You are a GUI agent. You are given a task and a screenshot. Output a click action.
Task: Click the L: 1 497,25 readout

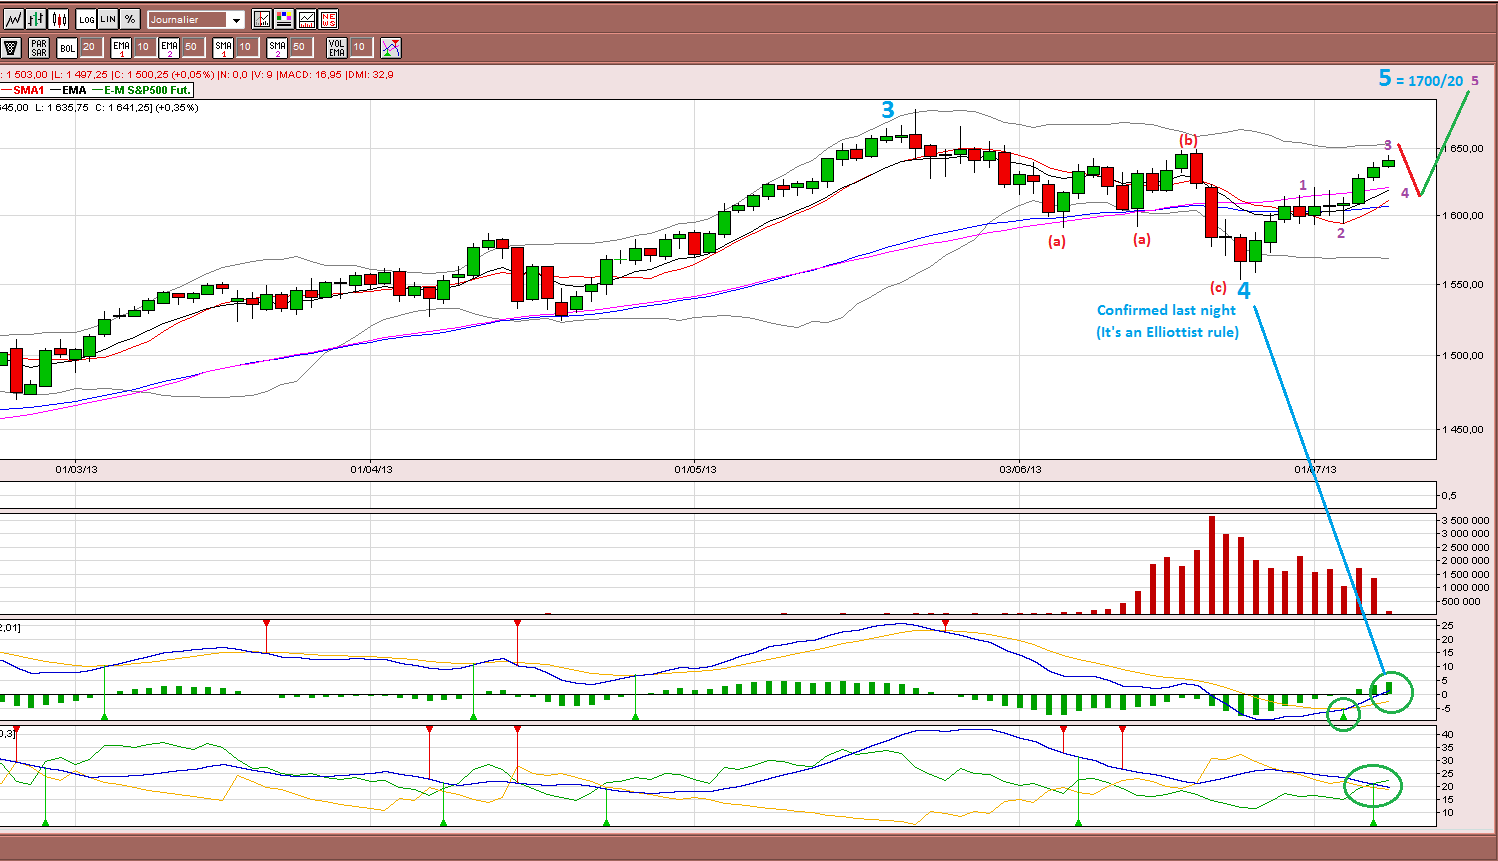80,74
